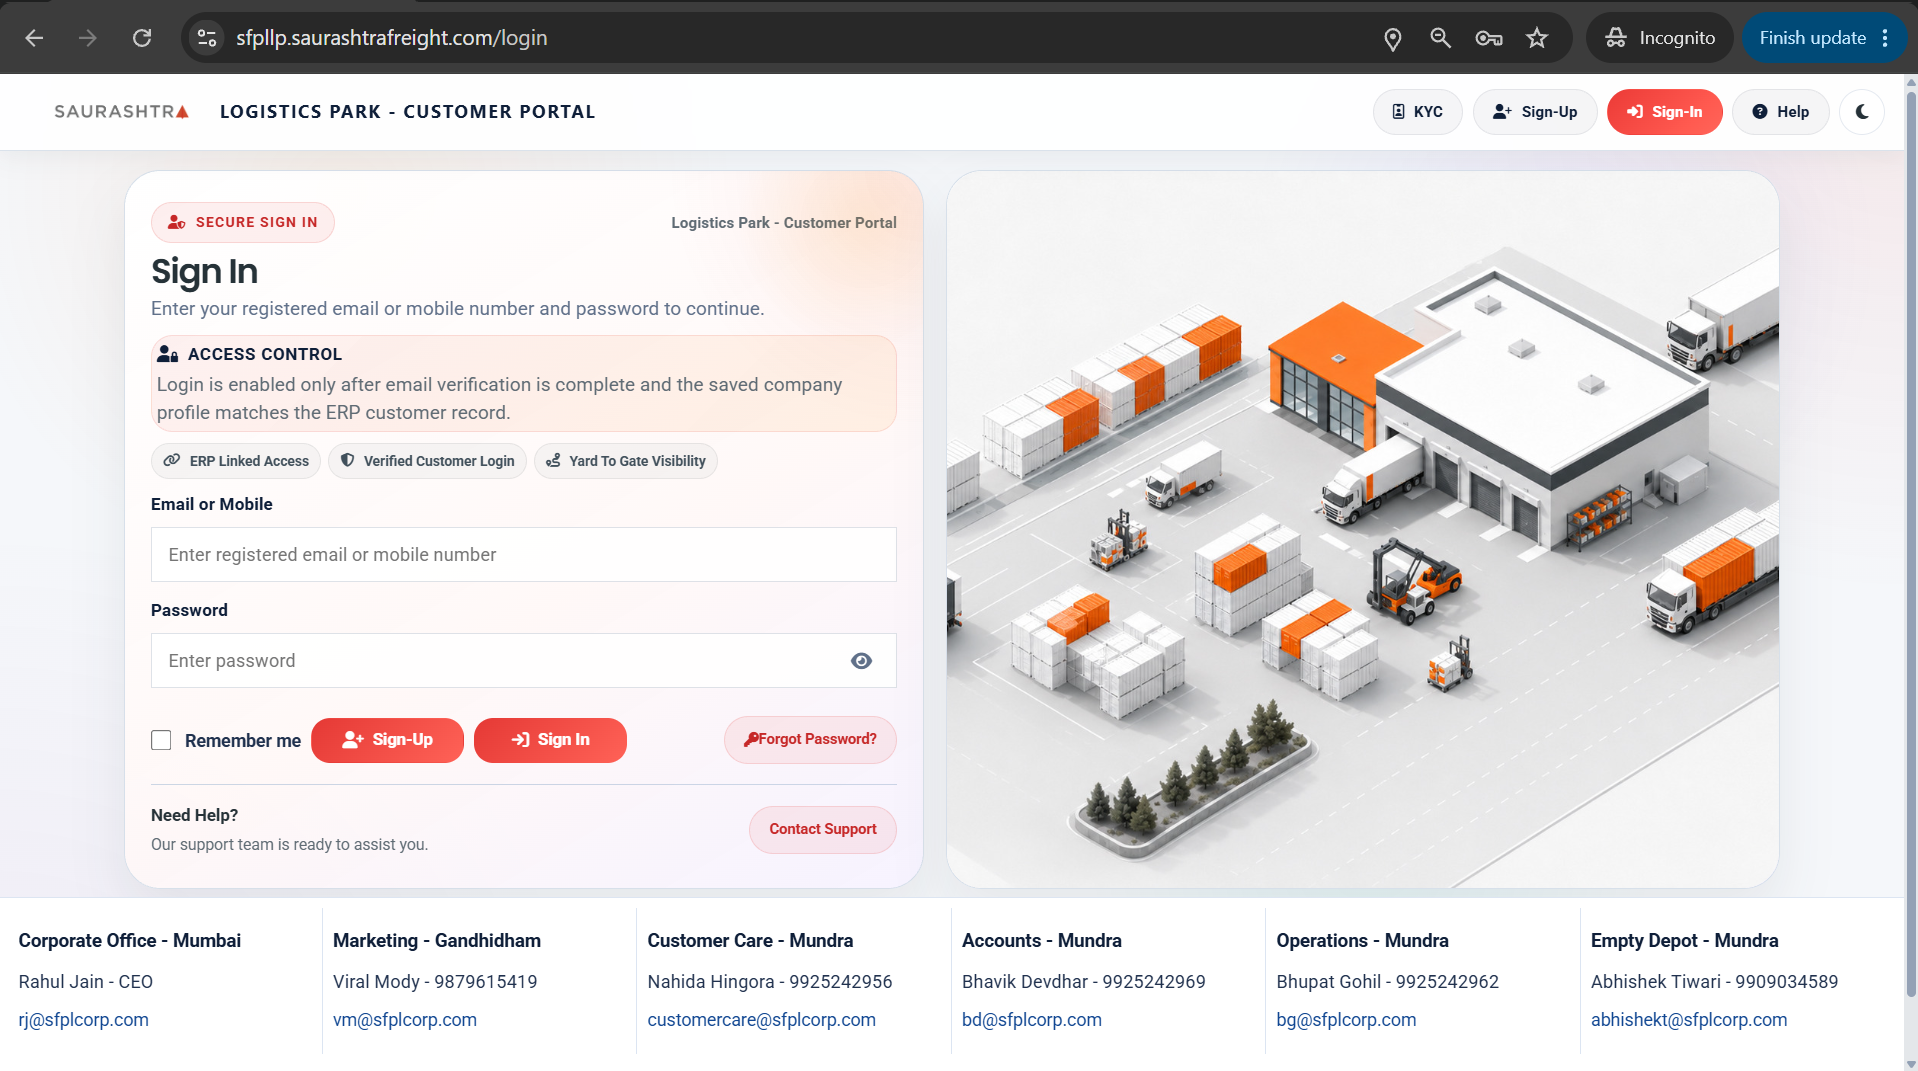Click the Yard To Gate Visibility chip

[x=626, y=461]
